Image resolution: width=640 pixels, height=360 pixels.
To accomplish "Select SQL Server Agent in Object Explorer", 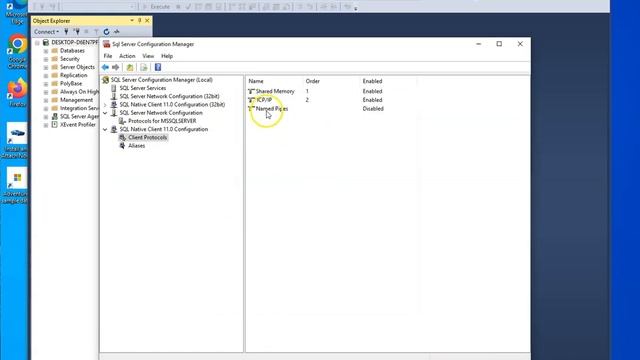I will coord(79,117).
